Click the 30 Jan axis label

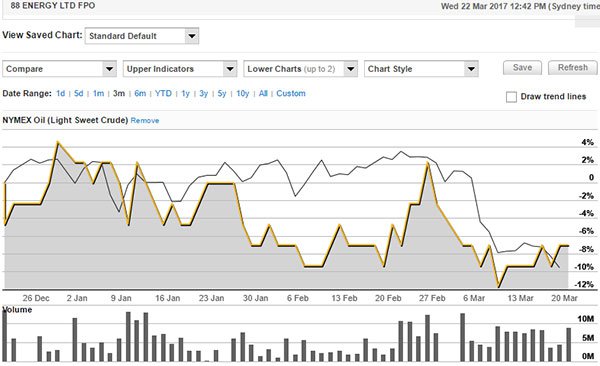(256, 298)
